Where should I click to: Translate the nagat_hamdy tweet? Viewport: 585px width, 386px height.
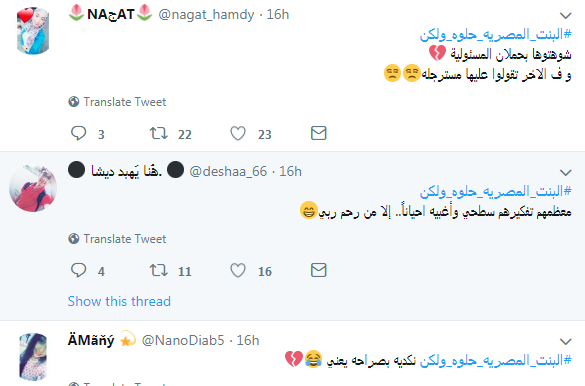point(117,102)
